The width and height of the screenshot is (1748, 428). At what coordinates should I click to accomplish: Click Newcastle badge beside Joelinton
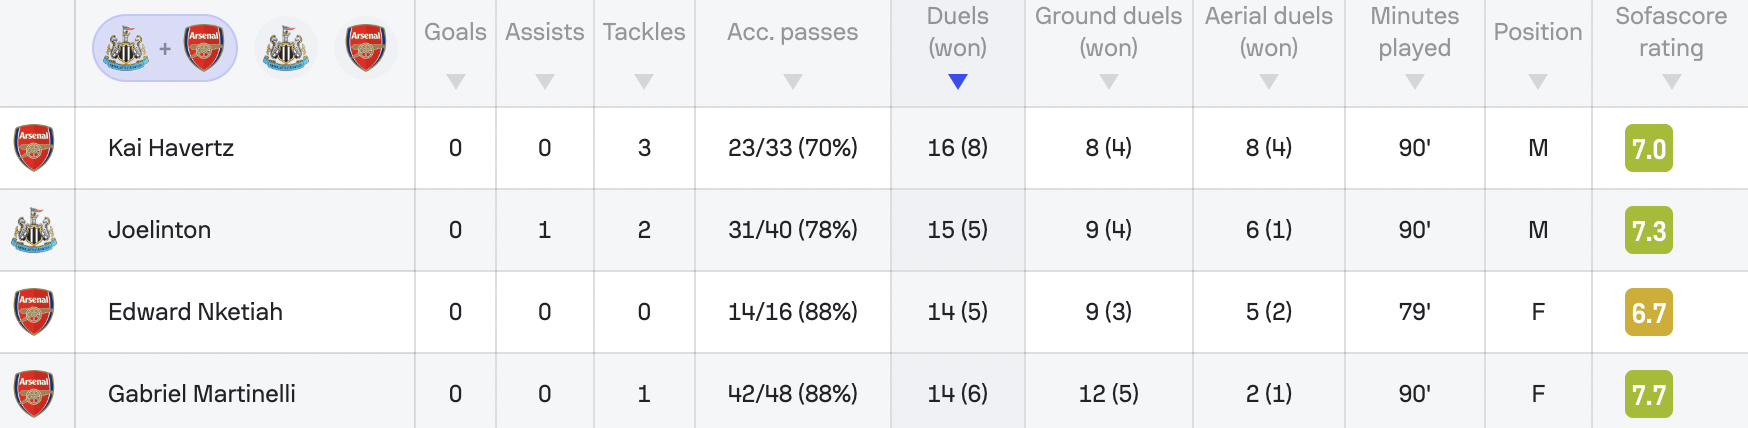[34, 230]
